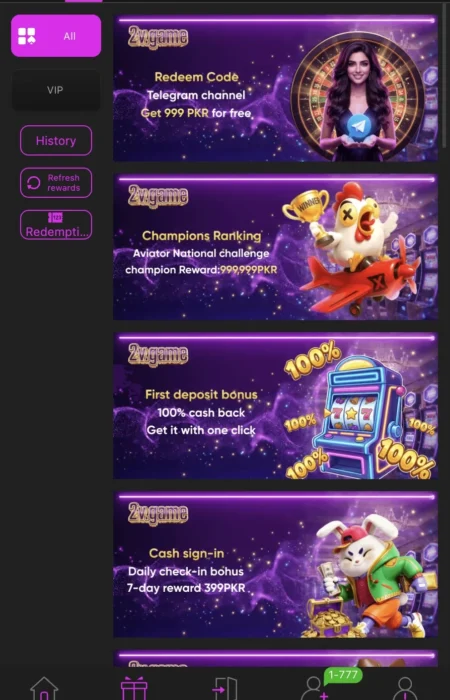The height and width of the screenshot is (700, 450).
Task: Select the All category tab
Action: click(x=56, y=36)
